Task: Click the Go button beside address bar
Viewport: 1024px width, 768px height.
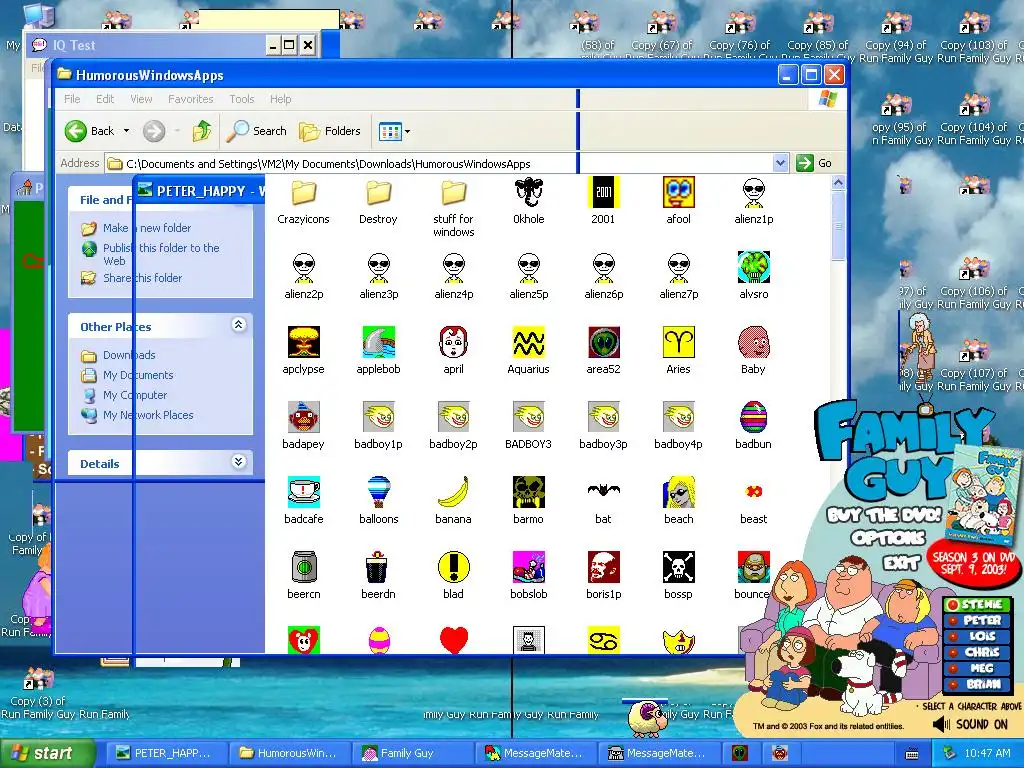Action: click(x=814, y=163)
